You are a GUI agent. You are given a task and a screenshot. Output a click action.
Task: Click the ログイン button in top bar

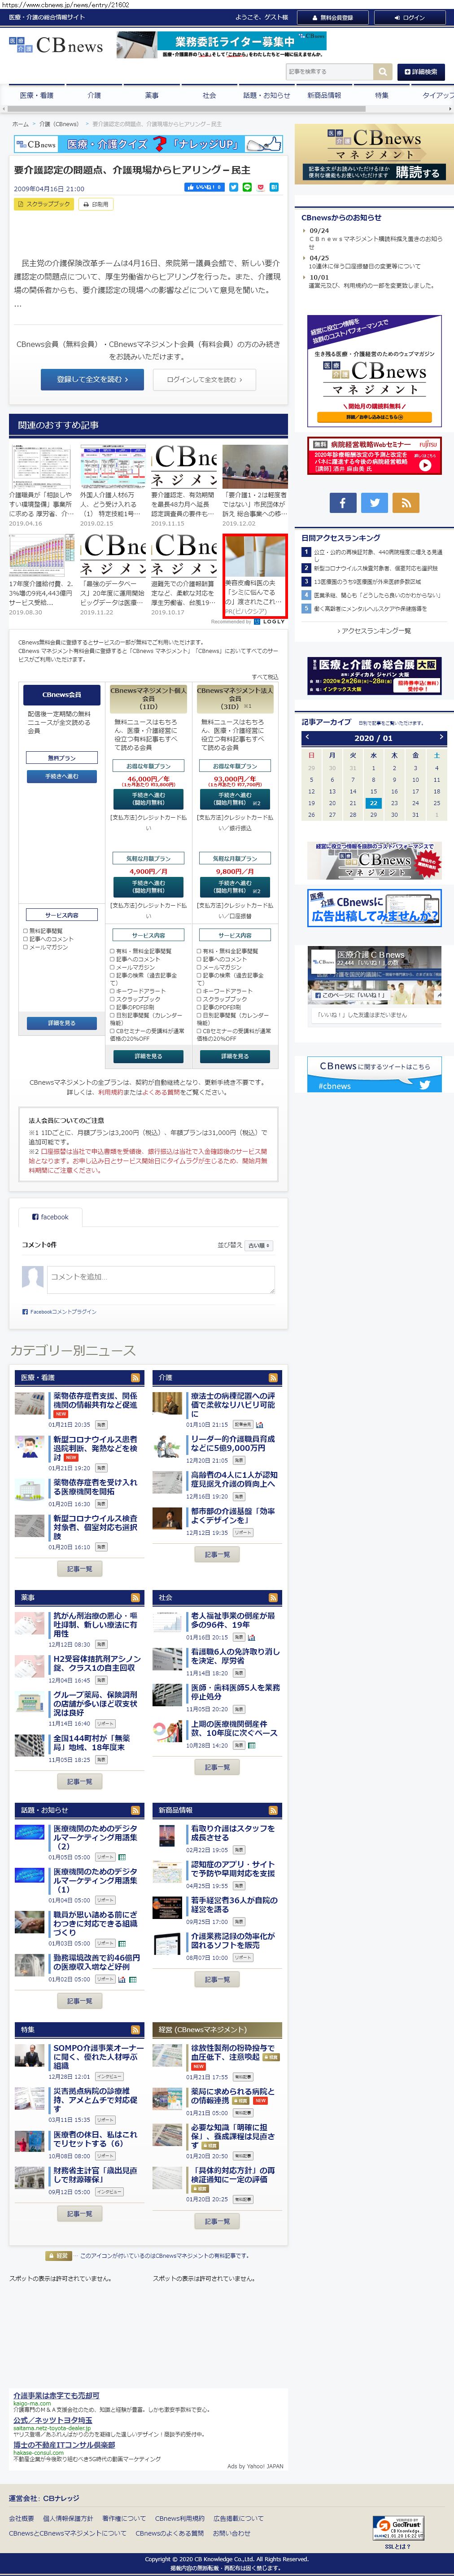[410, 17]
